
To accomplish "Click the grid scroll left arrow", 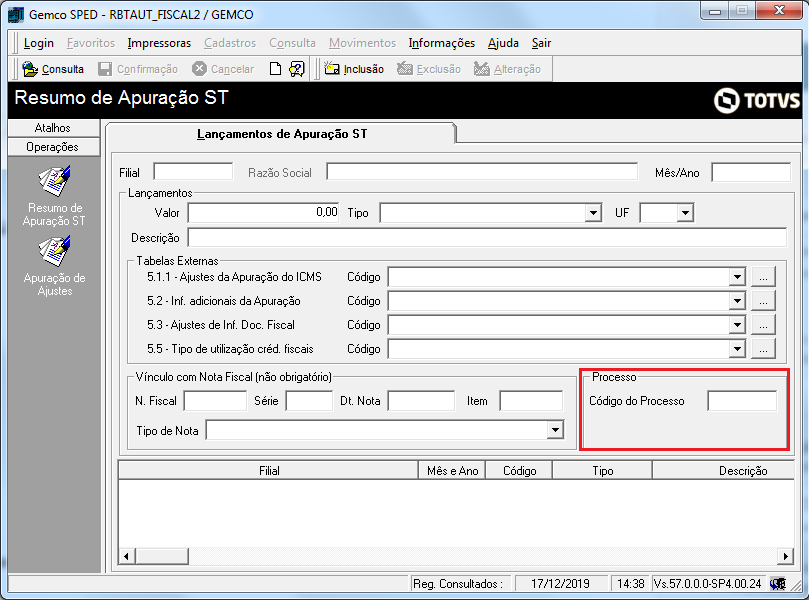I will click(x=127, y=556).
